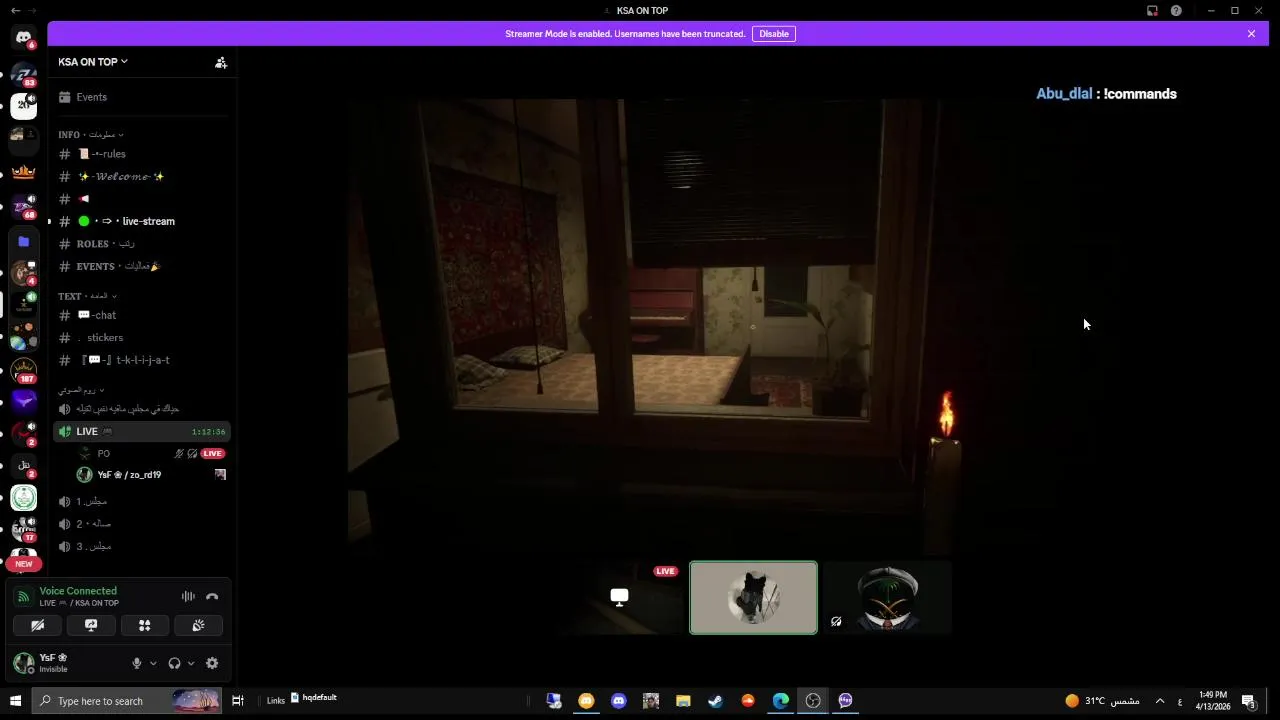The height and width of the screenshot is (720, 1280).
Task: Select the highlighted cat avatar participant tile
Action: 753,597
